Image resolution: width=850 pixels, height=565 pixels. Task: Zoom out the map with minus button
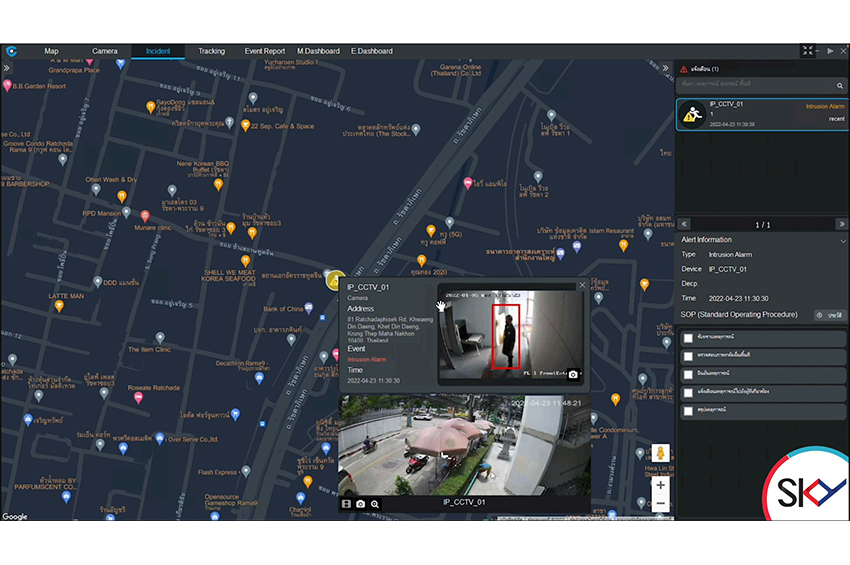click(660, 504)
